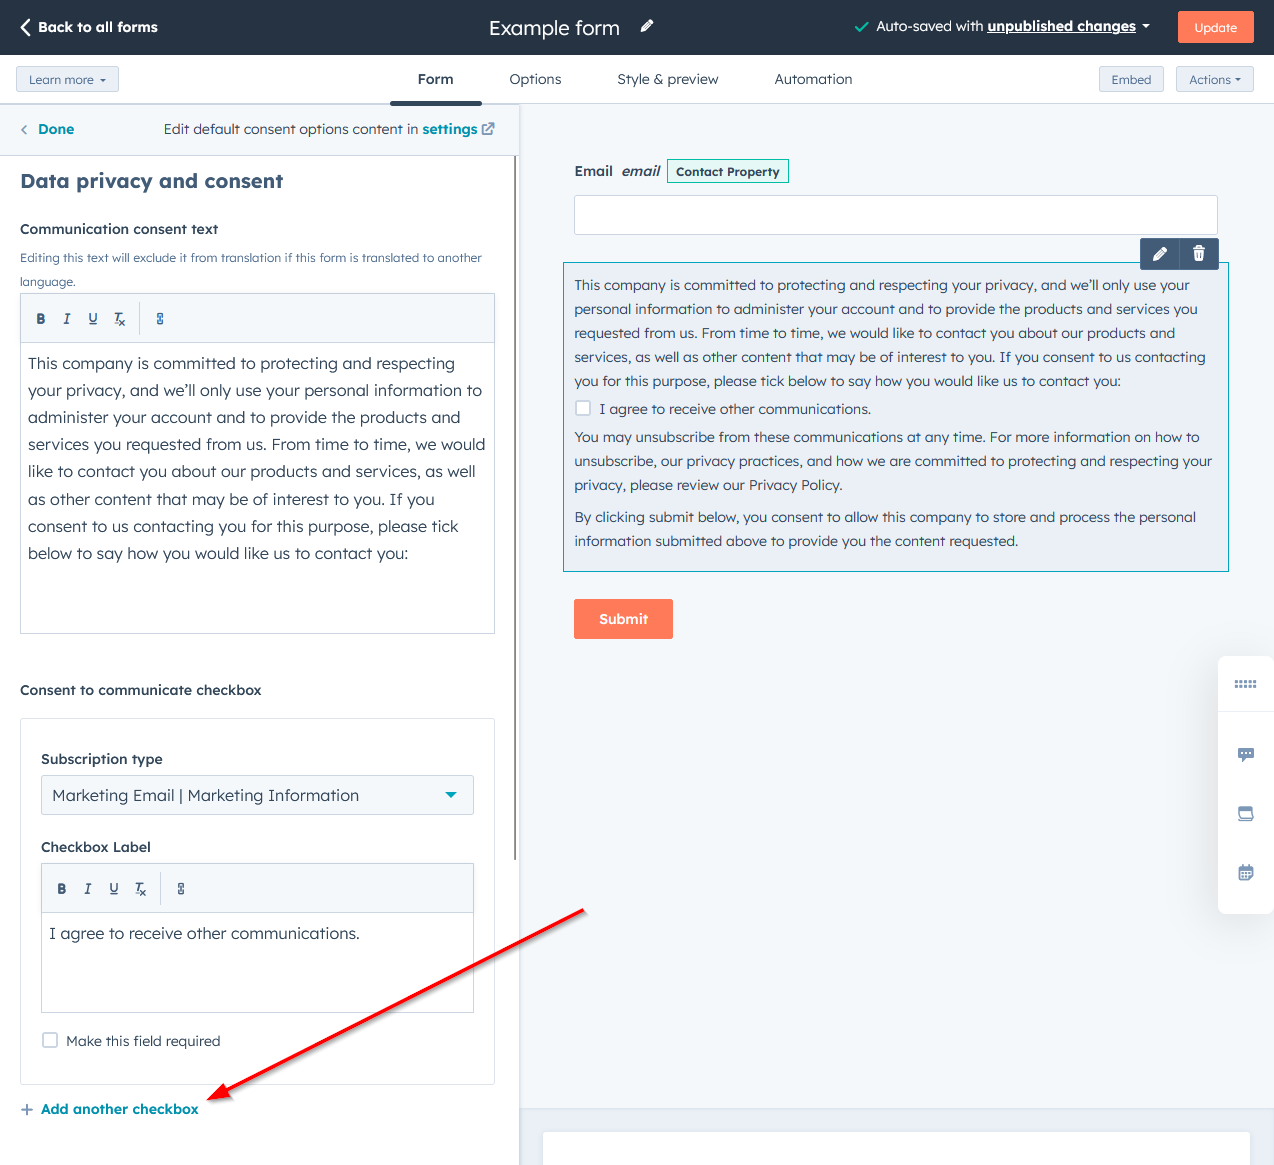Open the Subscription type dropdown

257,795
